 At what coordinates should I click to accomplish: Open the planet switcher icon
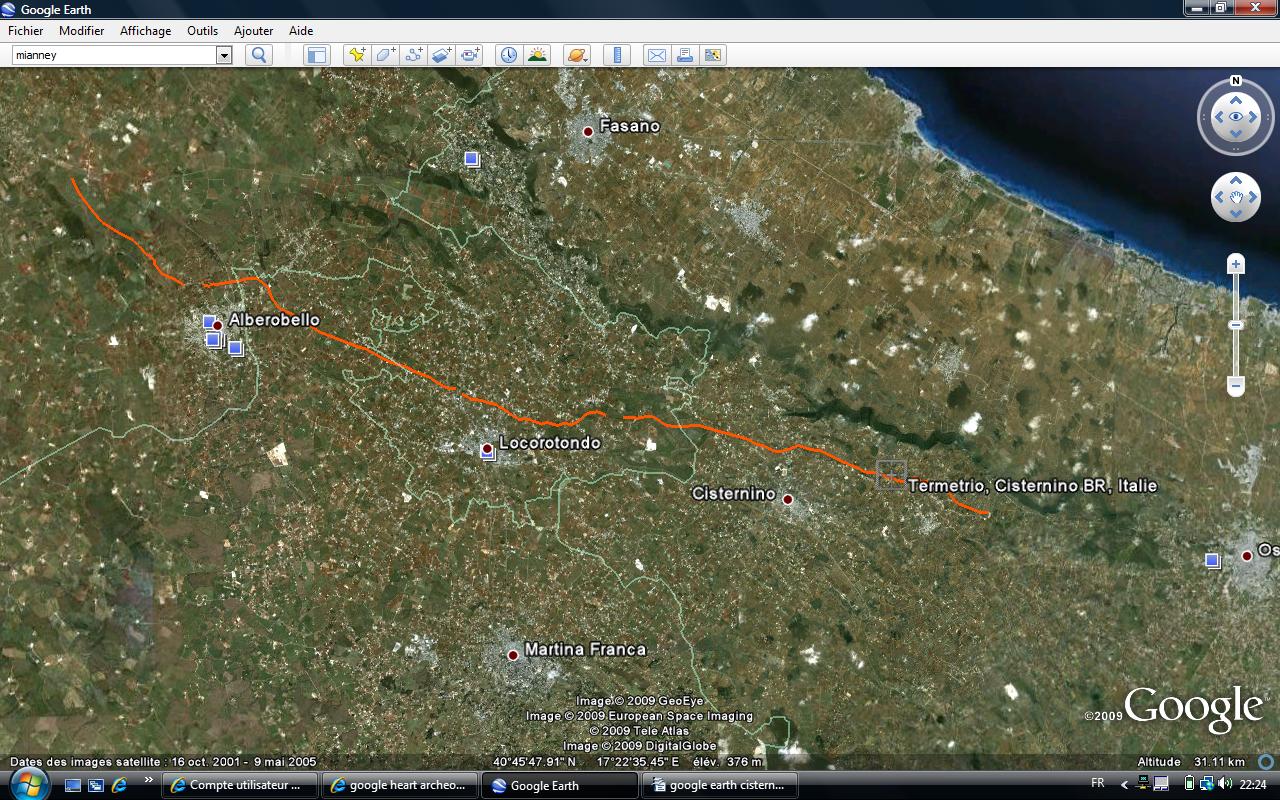(x=577, y=55)
